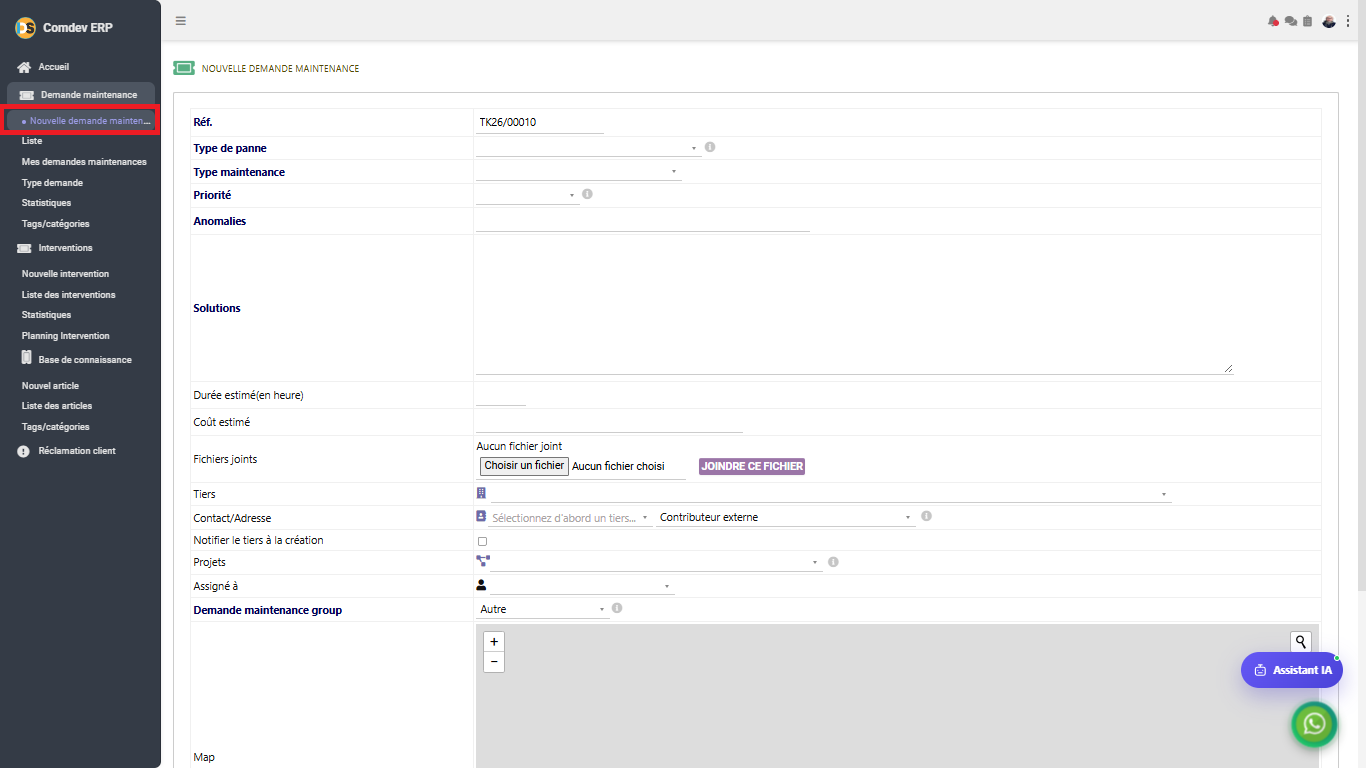Select Planning Intervention in the sidebar
Screen dimensions: 1366x768
coord(66,336)
